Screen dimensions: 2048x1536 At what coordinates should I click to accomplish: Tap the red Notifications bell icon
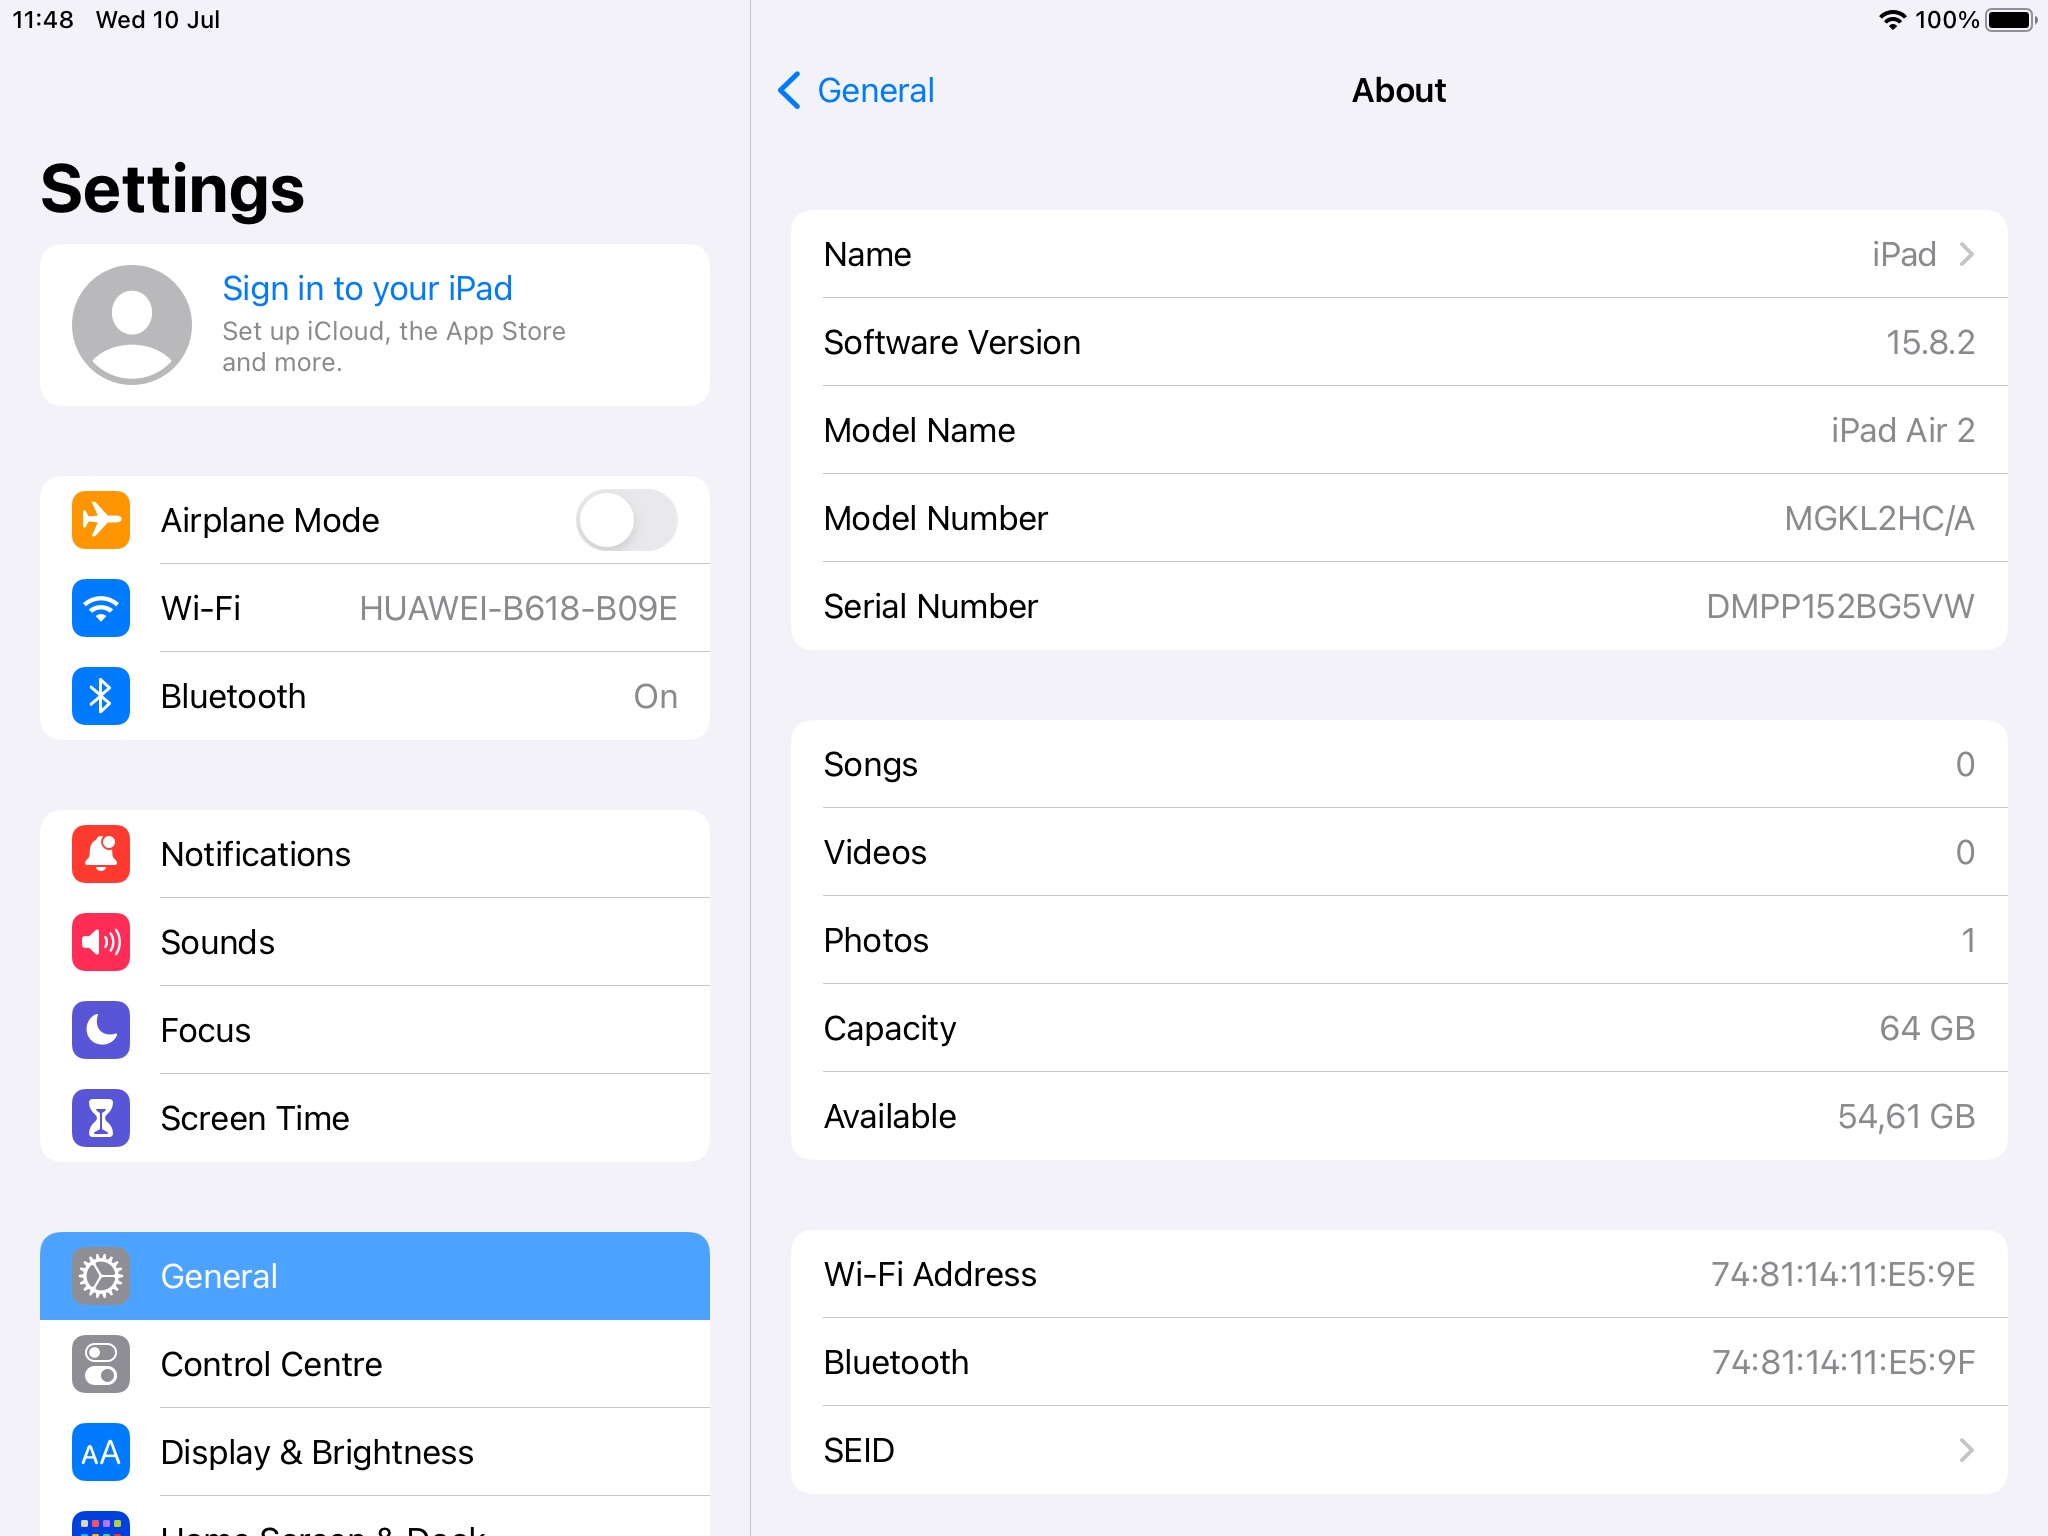[101, 854]
